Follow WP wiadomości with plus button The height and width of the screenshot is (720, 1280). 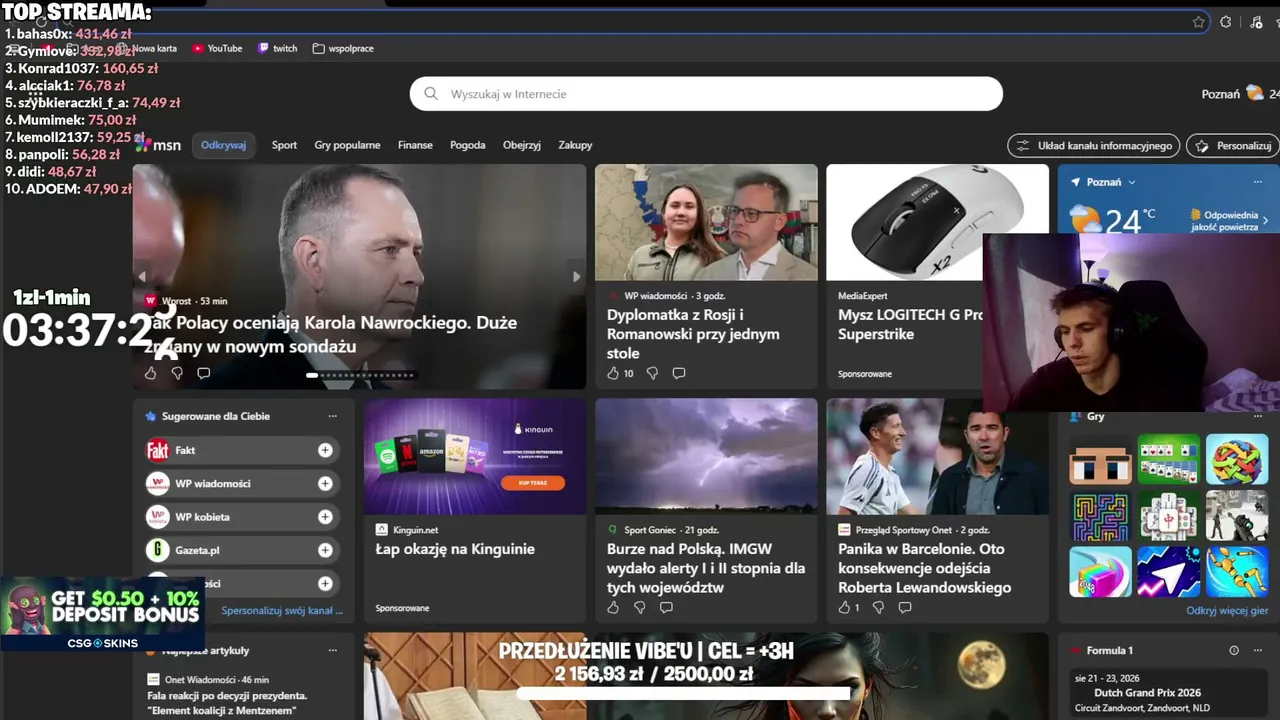click(x=325, y=484)
